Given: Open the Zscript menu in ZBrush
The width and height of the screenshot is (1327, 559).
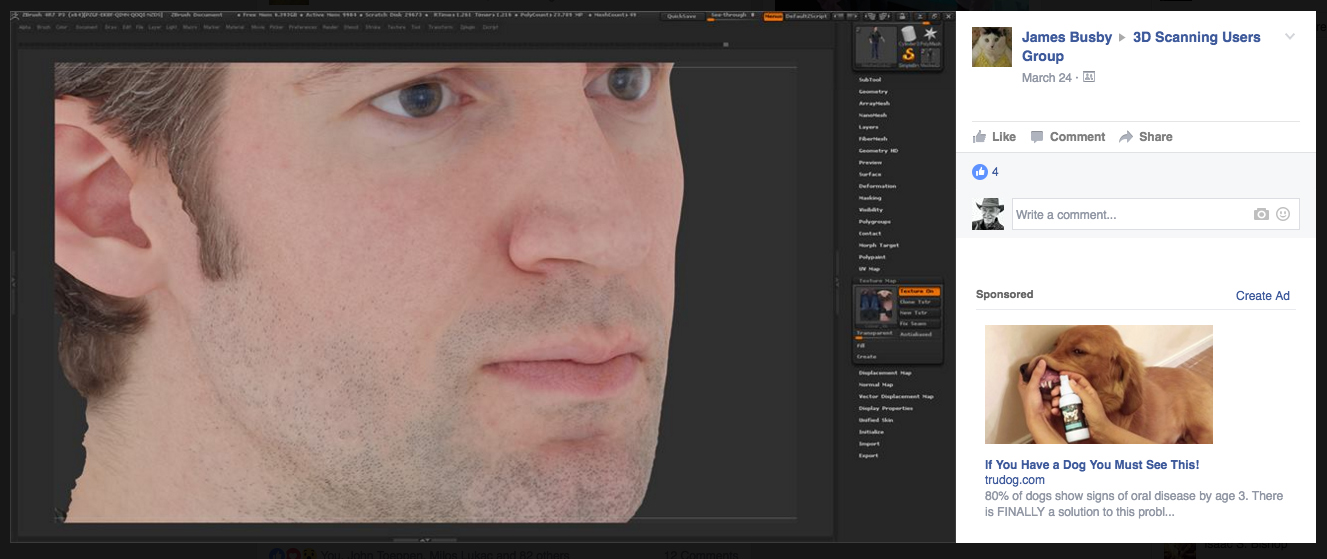Looking at the screenshot, I should pyautogui.click(x=490, y=27).
